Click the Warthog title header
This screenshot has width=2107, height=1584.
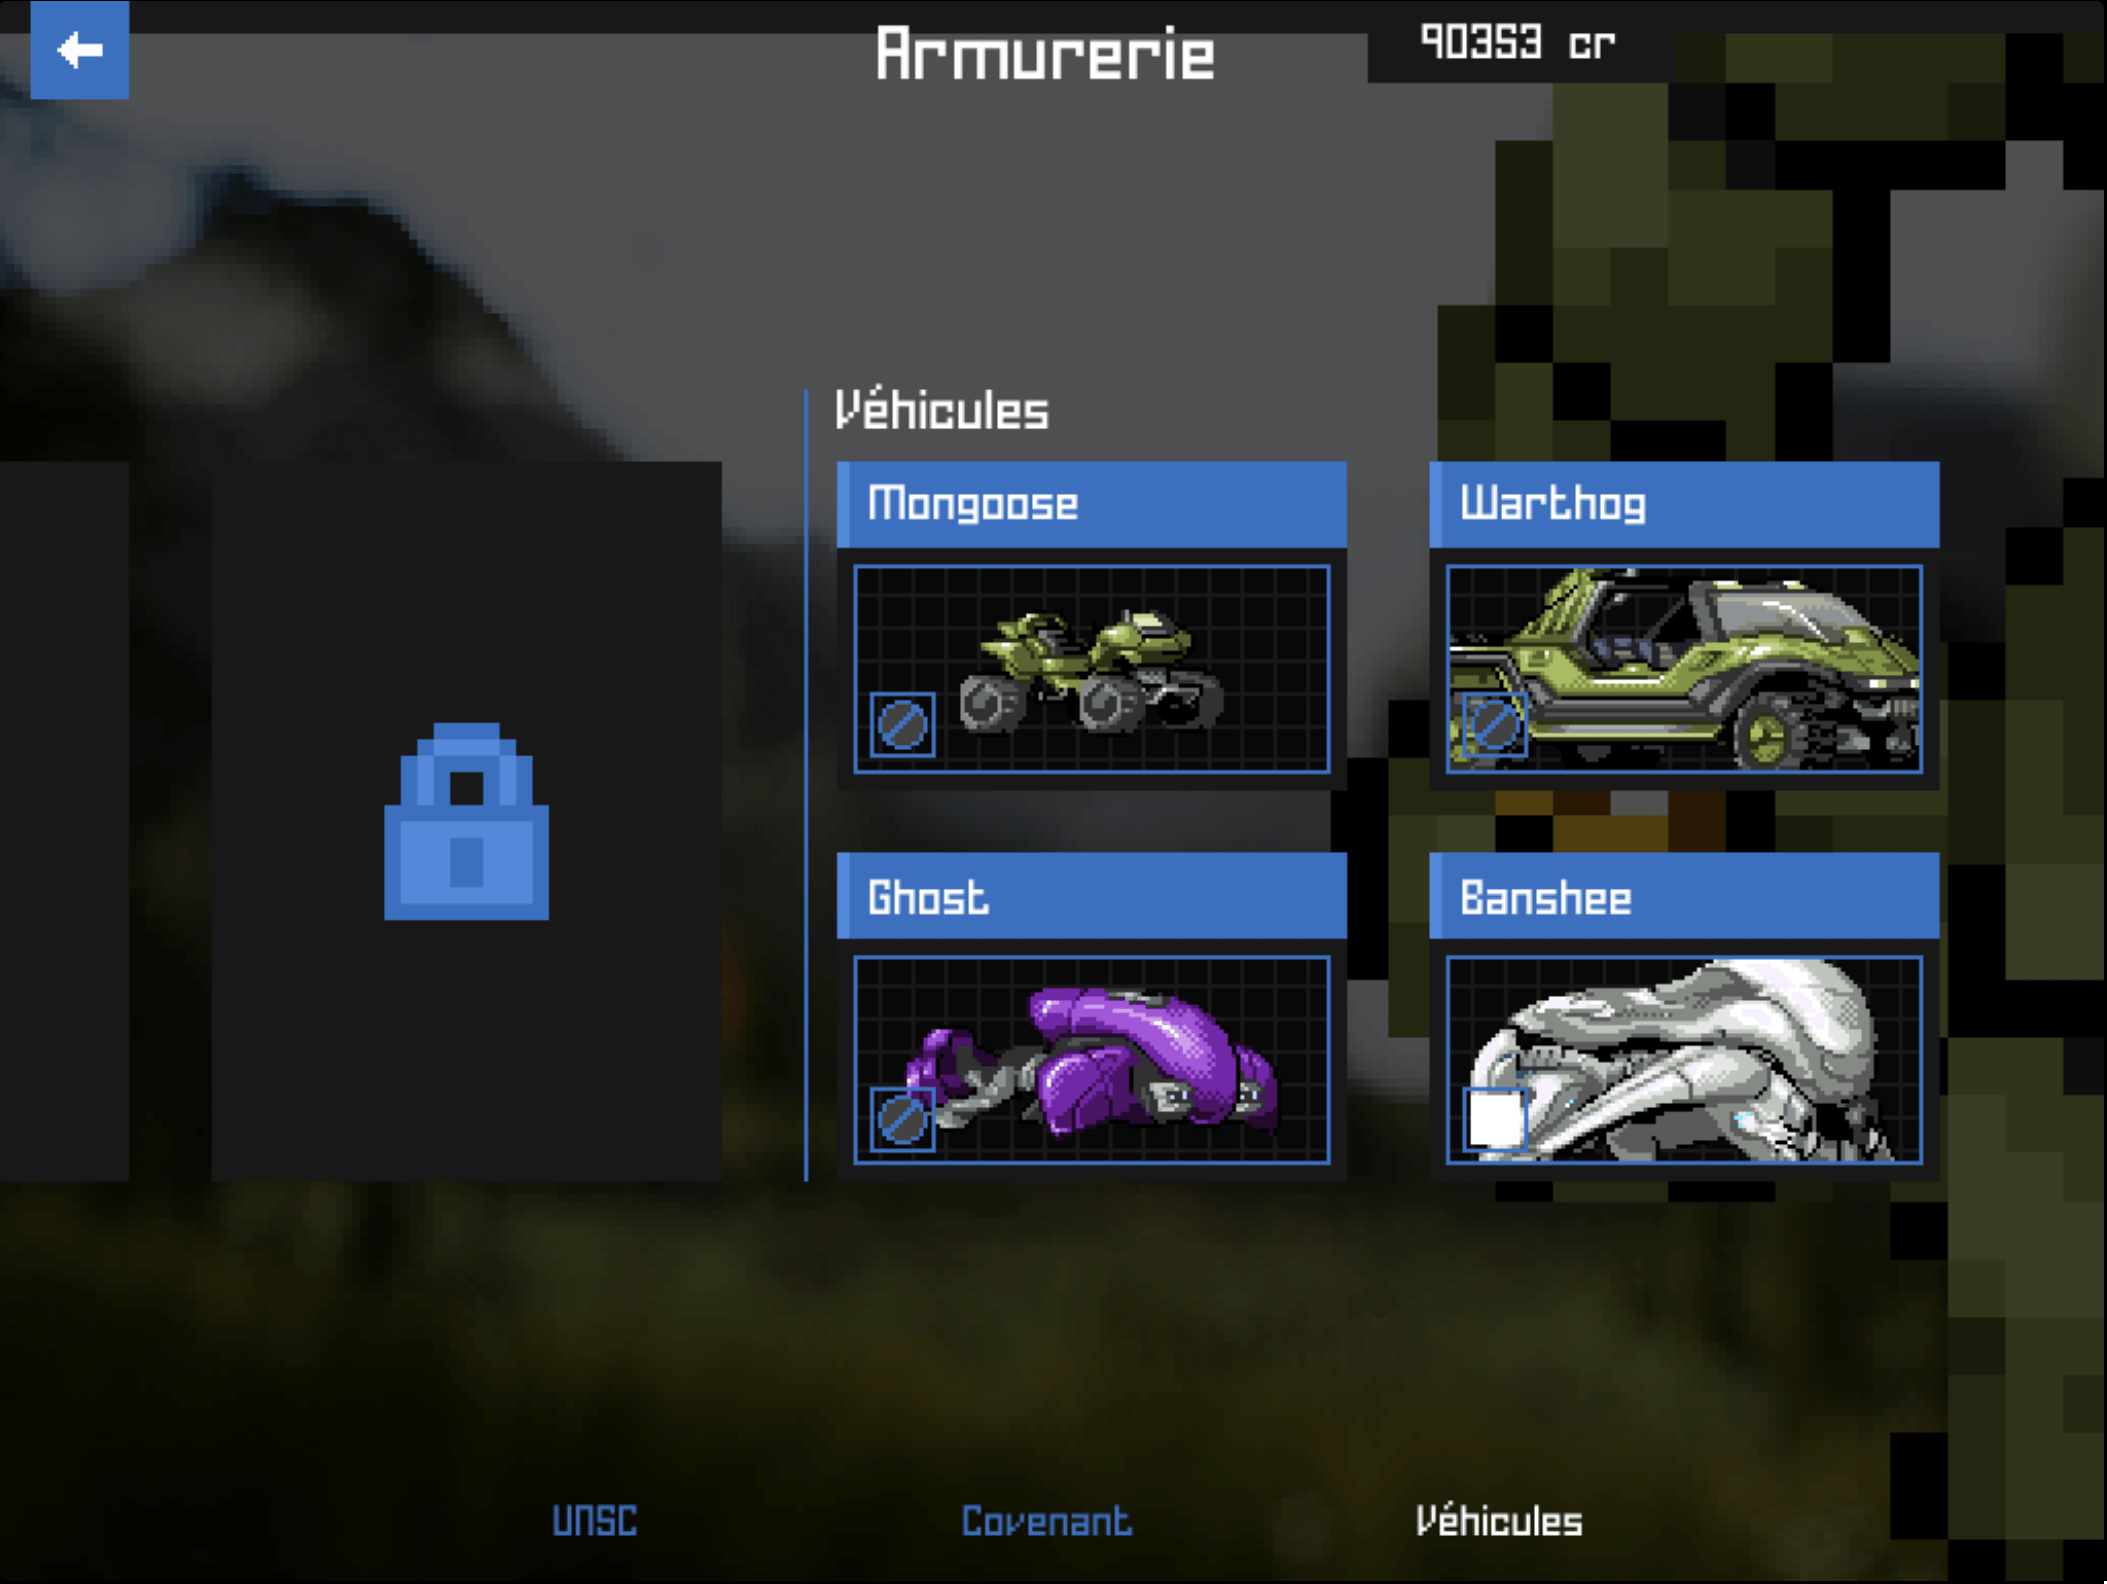click(1684, 504)
